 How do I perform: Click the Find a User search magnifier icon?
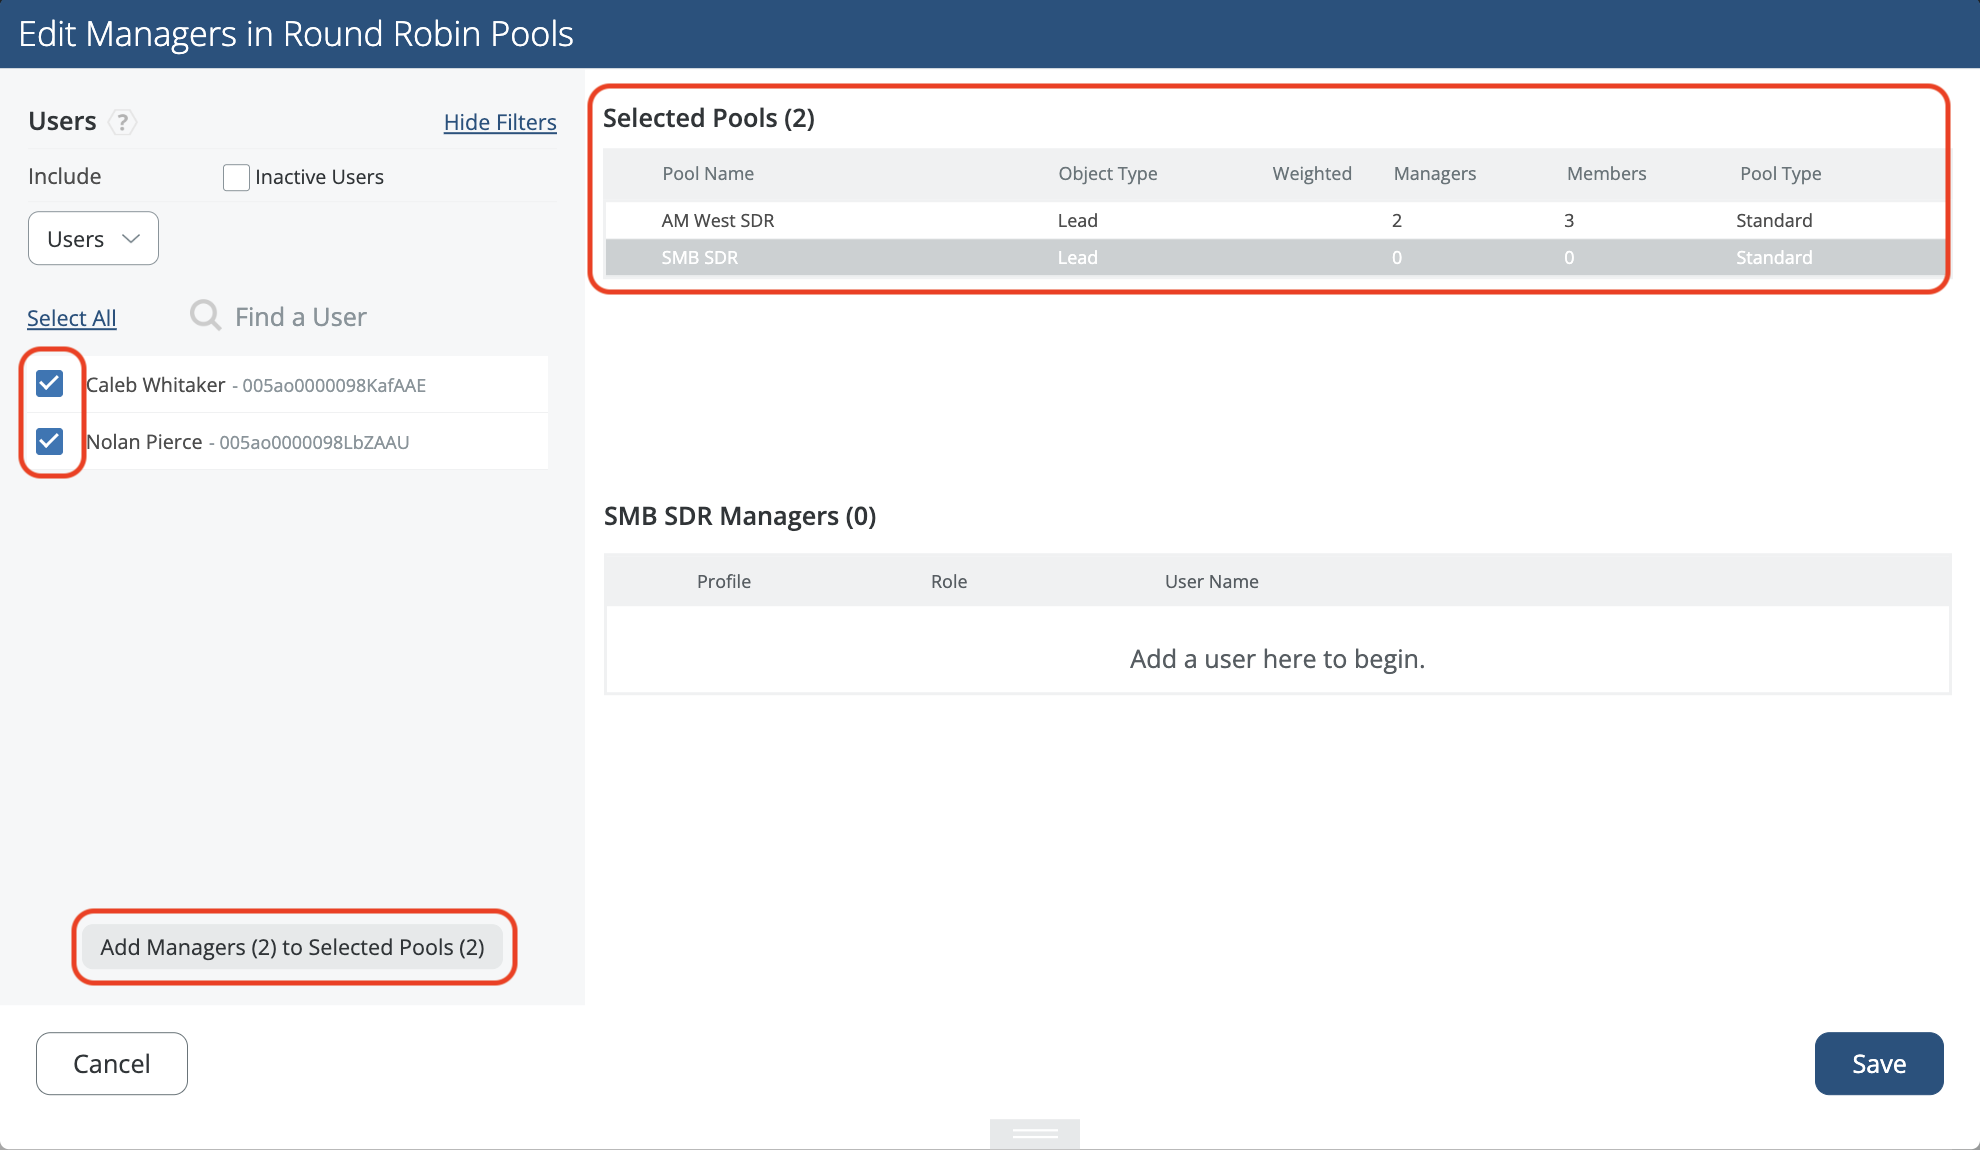coord(205,316)
